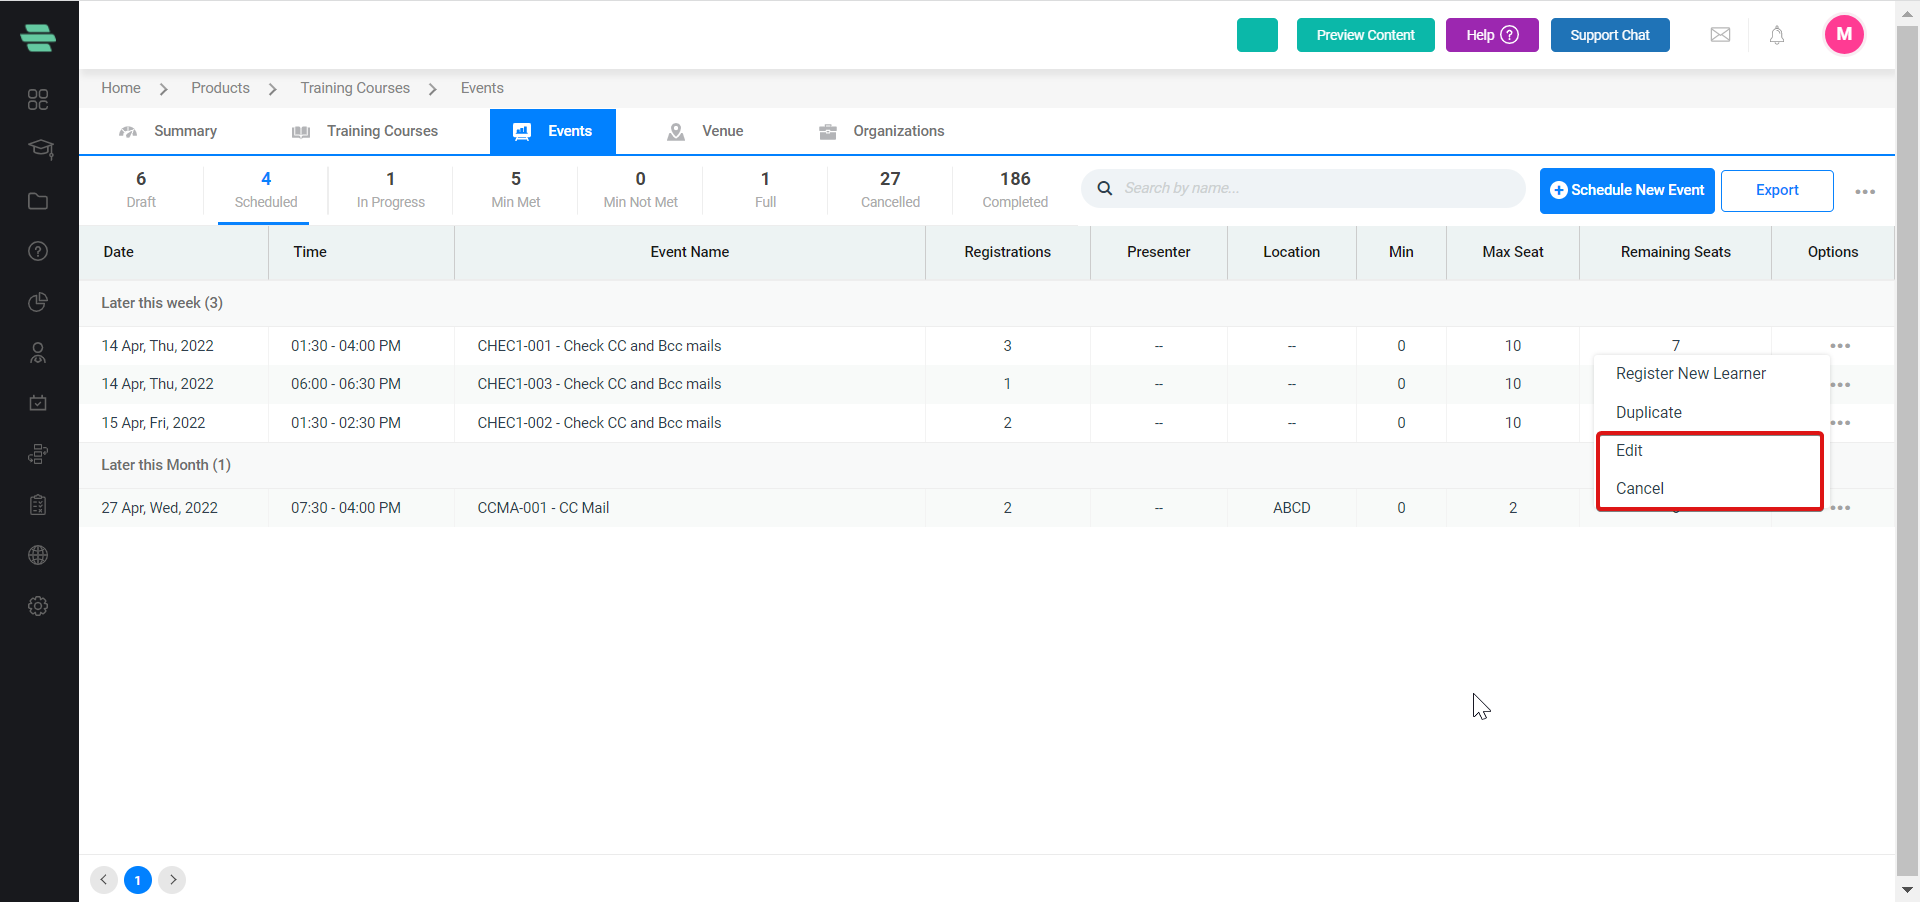Open options dots for CCMA-001 event
The height and width of the screenshot is (902, 1920).
coord(1840,508)
